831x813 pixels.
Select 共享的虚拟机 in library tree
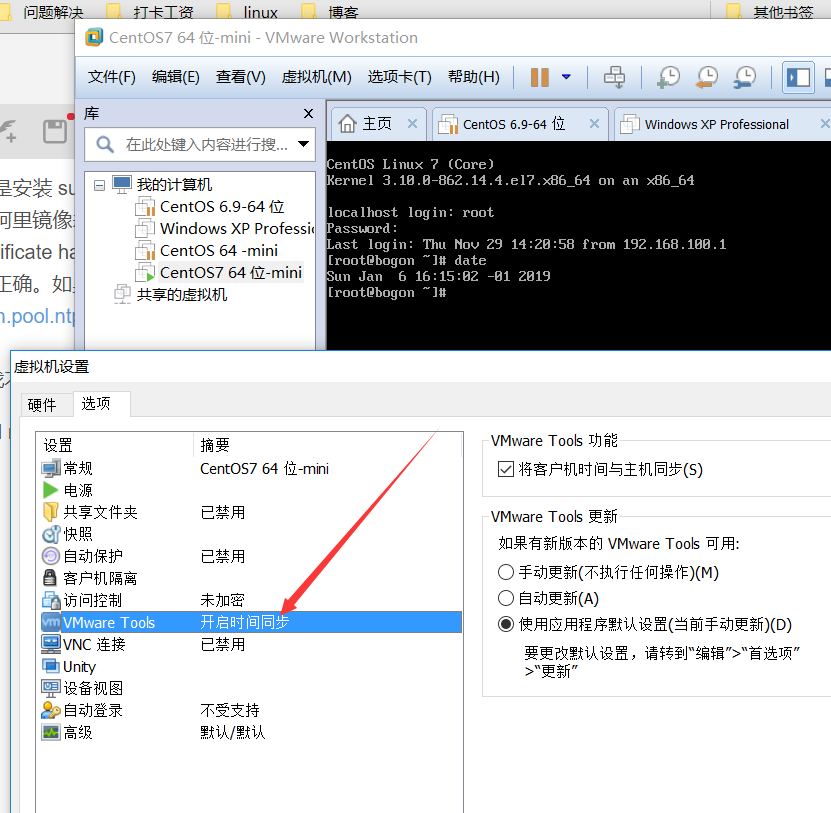171,294
